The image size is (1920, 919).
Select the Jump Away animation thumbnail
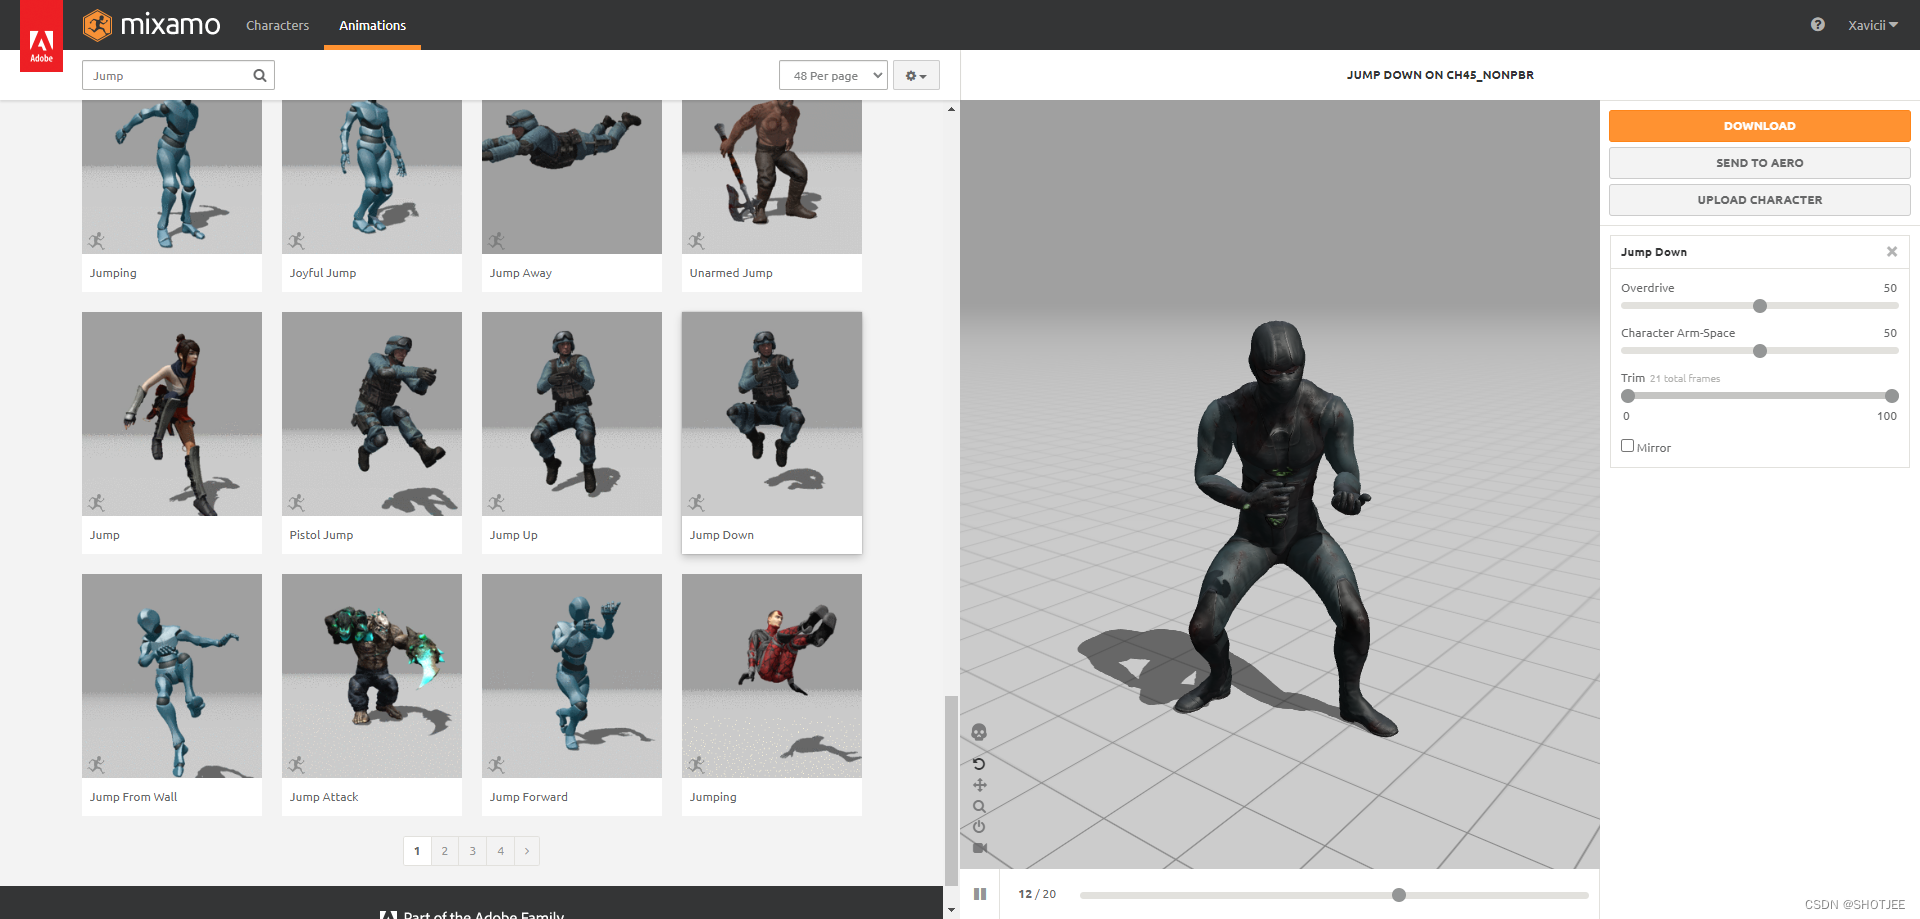572,177
